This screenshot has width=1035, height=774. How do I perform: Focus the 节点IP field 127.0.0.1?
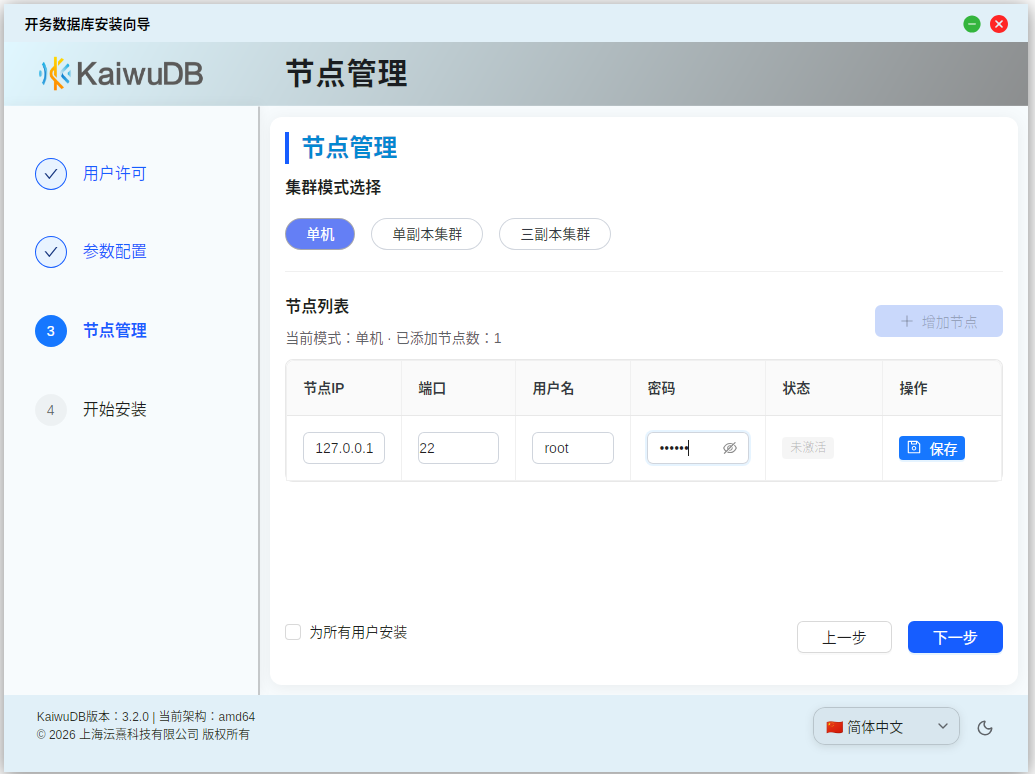click(344, 448)
